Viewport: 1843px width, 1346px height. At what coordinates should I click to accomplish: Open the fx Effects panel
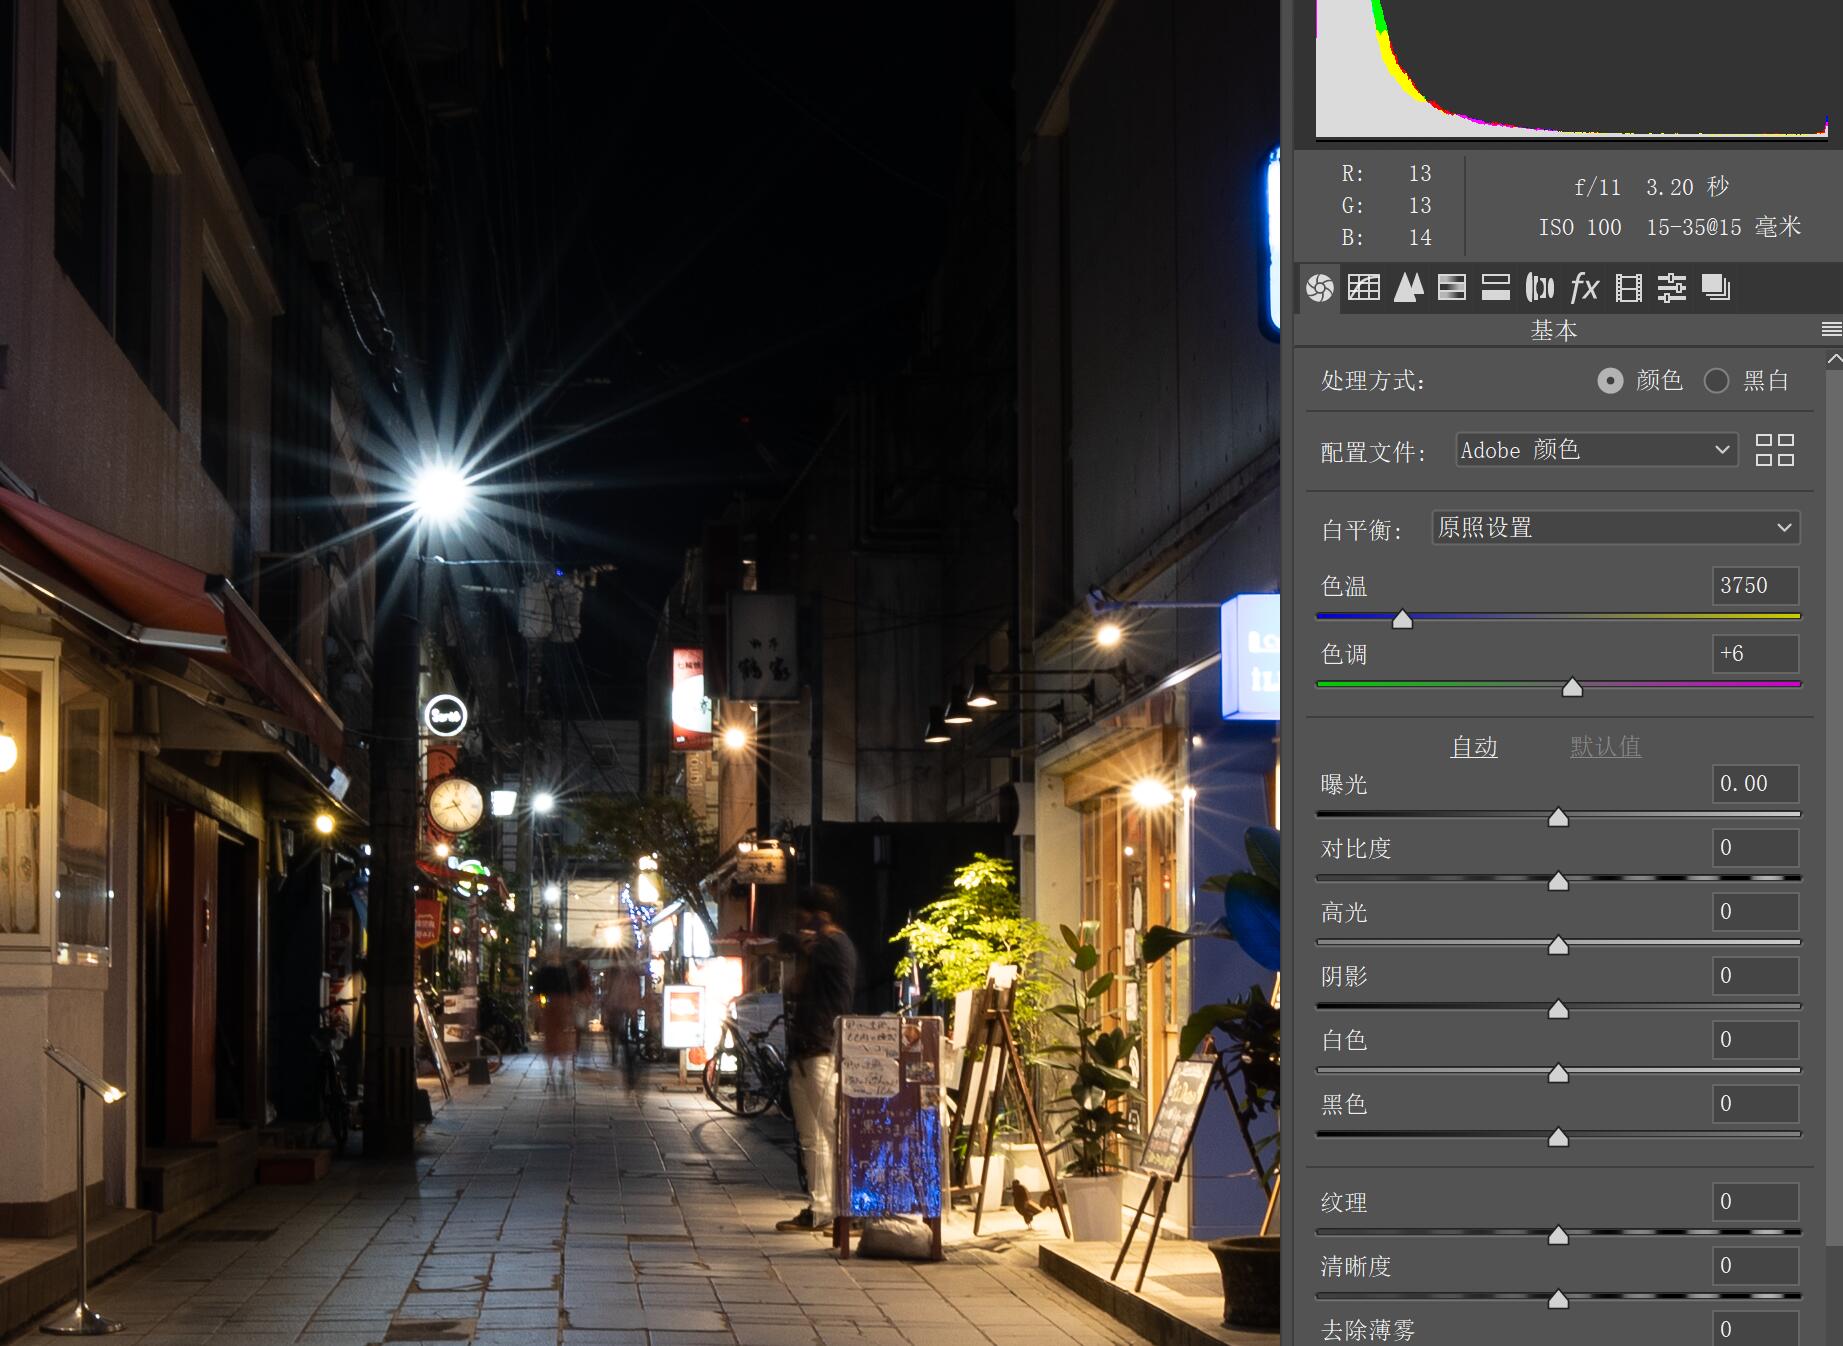click(x=1584, y=288)
